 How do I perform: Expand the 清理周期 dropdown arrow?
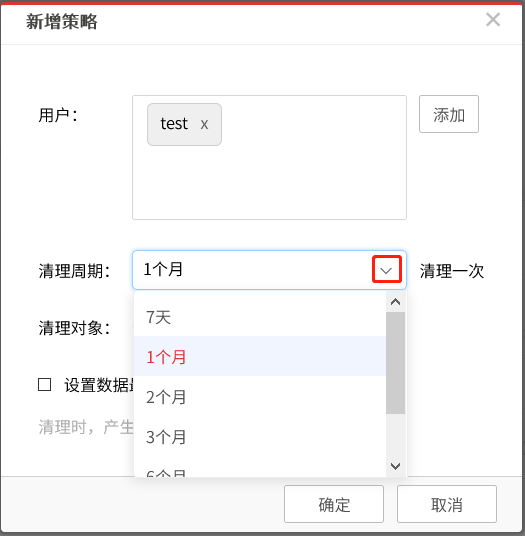[387, 270]
